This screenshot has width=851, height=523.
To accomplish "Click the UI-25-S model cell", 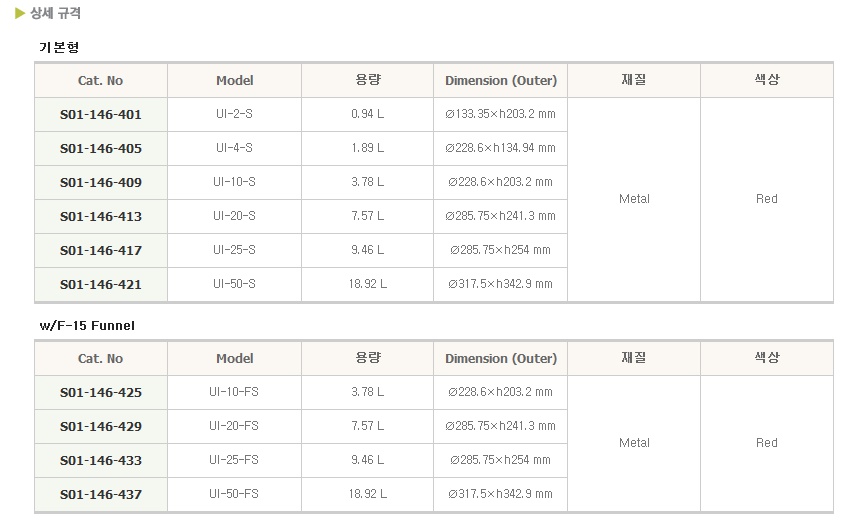I will click(x=234, y=250).
